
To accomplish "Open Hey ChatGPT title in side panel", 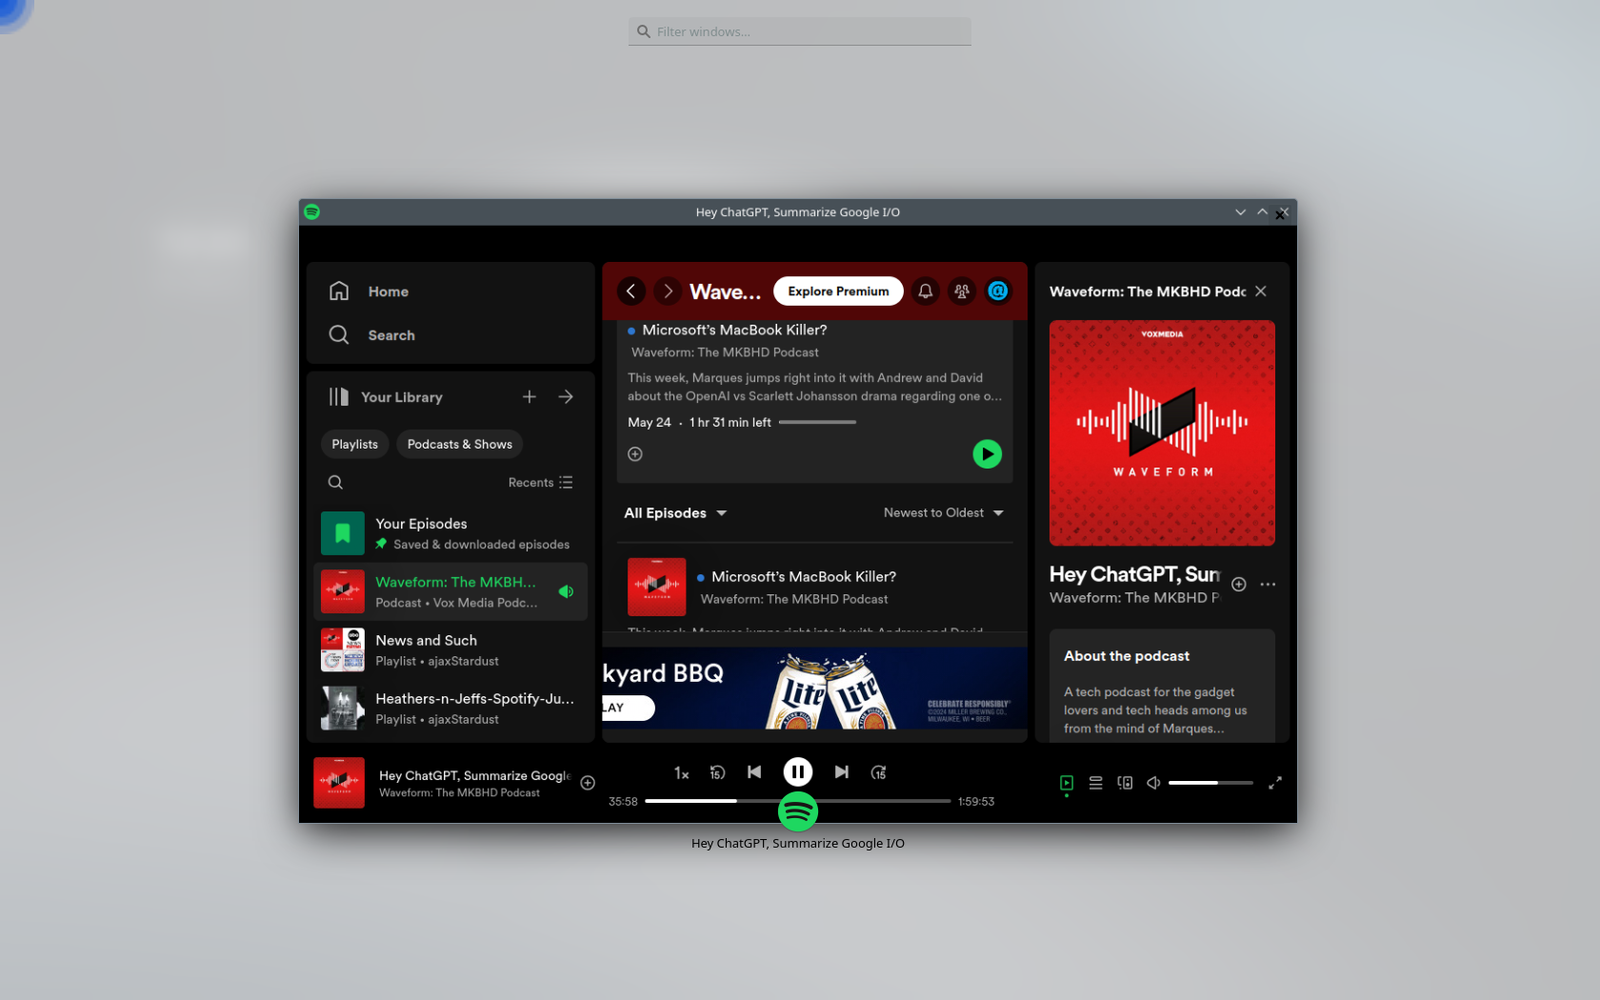I will (1134, 574).
